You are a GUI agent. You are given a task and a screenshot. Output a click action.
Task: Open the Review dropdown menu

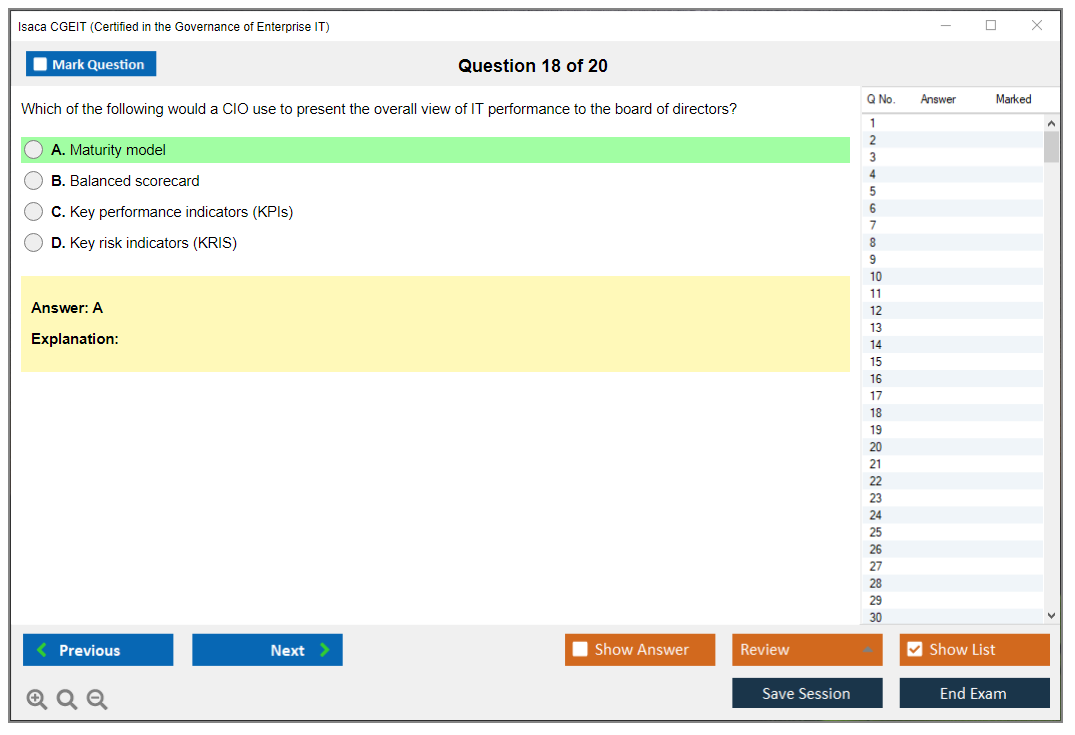pyautogui.click(x=807, y=650)
